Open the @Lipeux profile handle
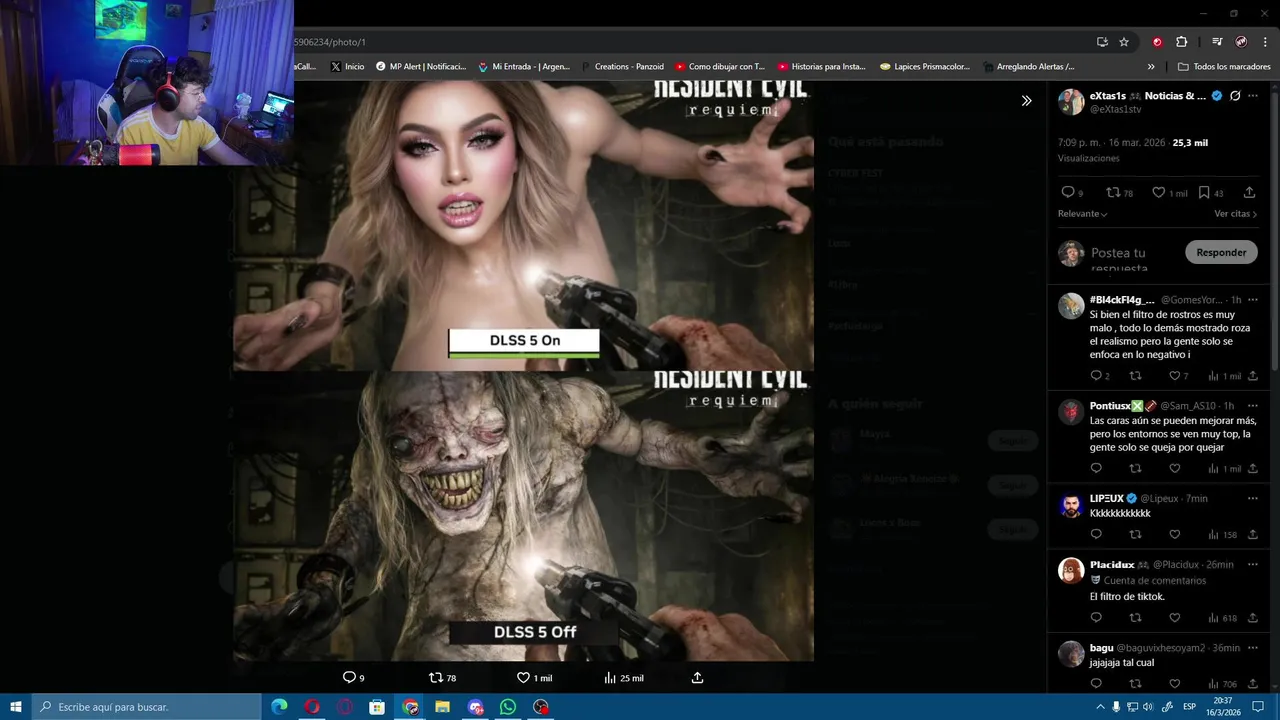1280x720 pixels. click(x=1158, y=498)
